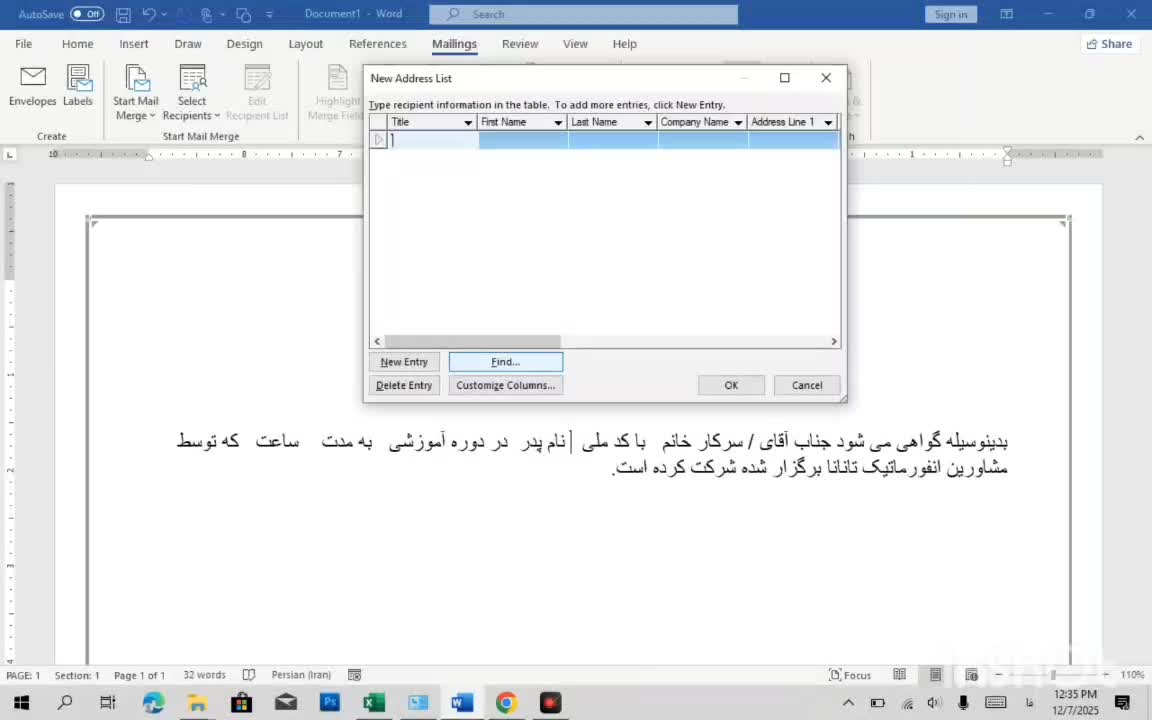1152x720 pixels.
Task: Switch to the Insert ribbon tab
Action: click(x=133, y=43)
